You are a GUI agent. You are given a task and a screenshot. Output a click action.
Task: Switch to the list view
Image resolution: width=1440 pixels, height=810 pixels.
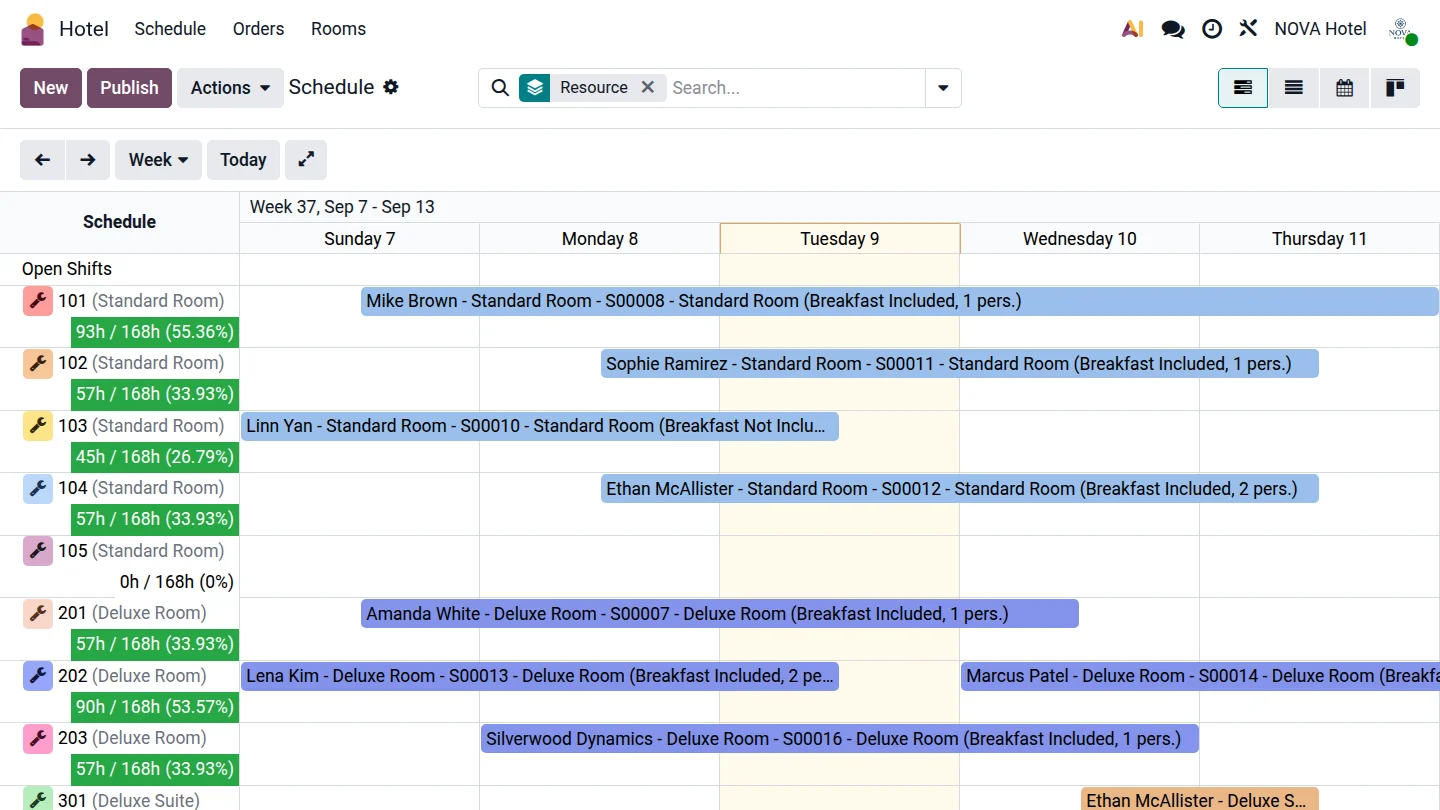click(1293, 88)
